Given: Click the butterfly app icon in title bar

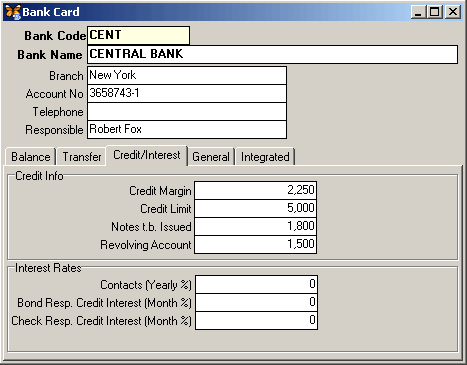Looking at the screenshot, I should click(13, 12).
